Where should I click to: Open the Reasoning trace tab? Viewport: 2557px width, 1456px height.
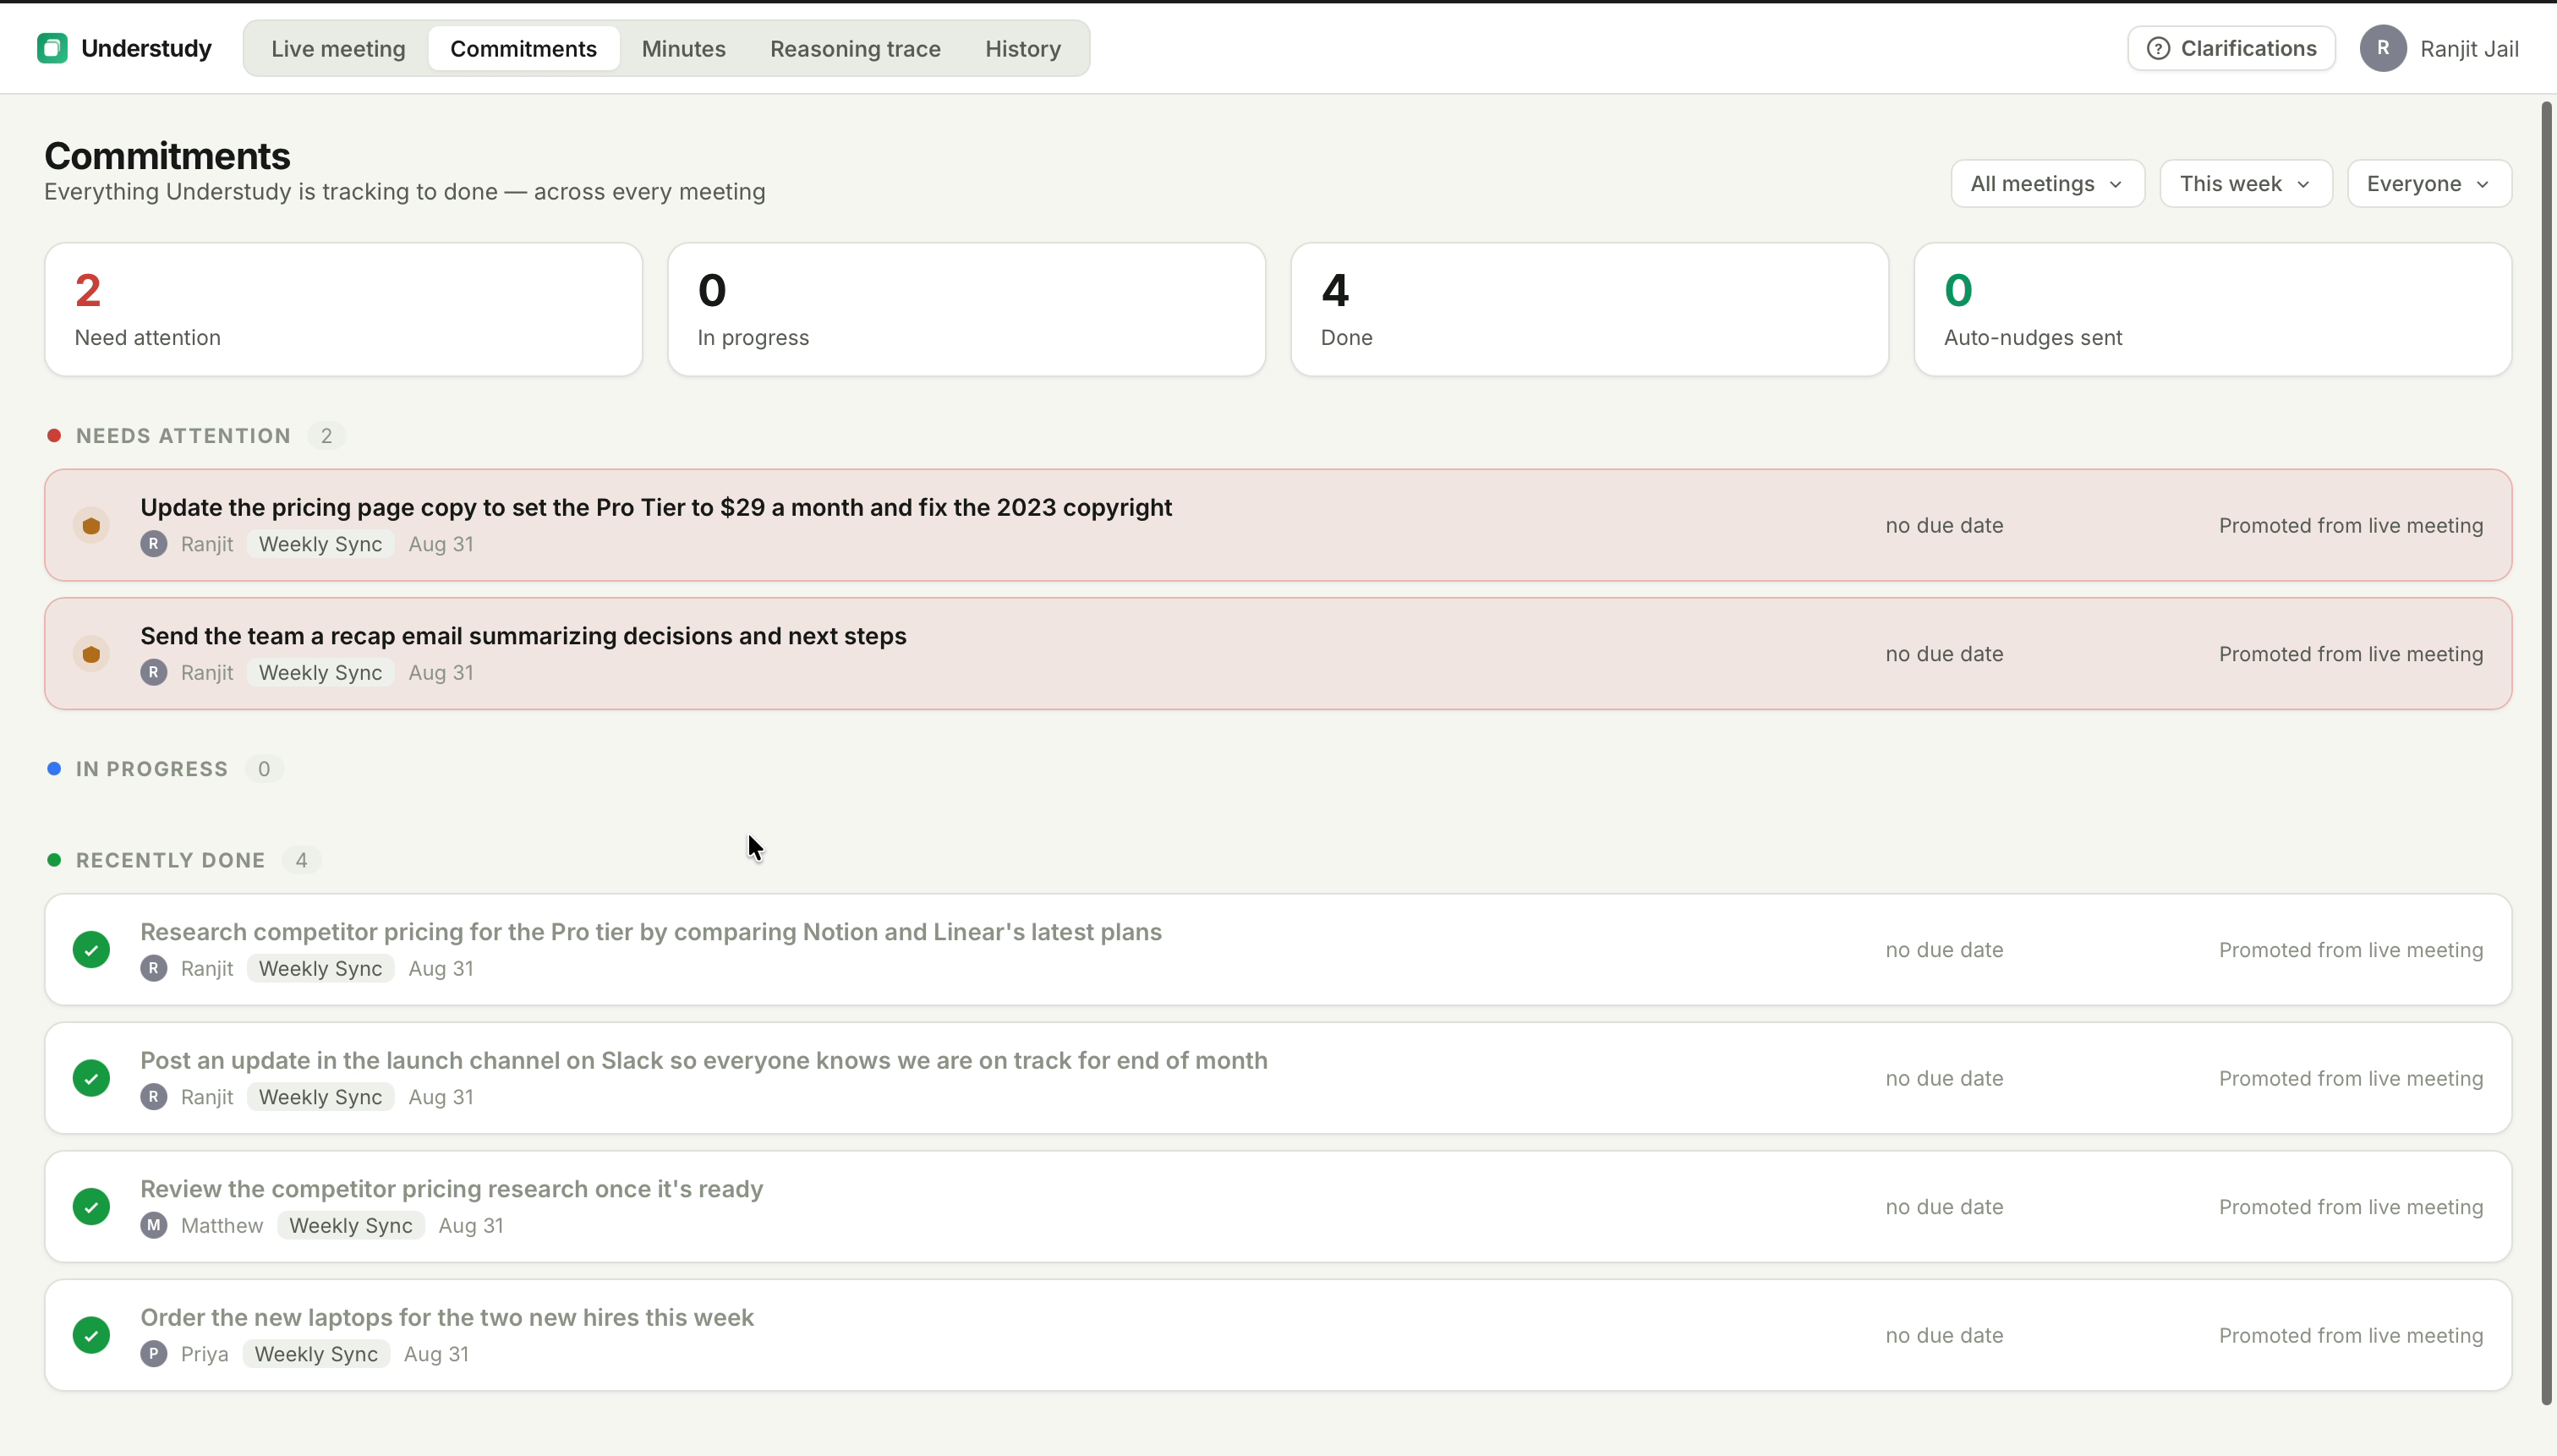tap(855, 48)
